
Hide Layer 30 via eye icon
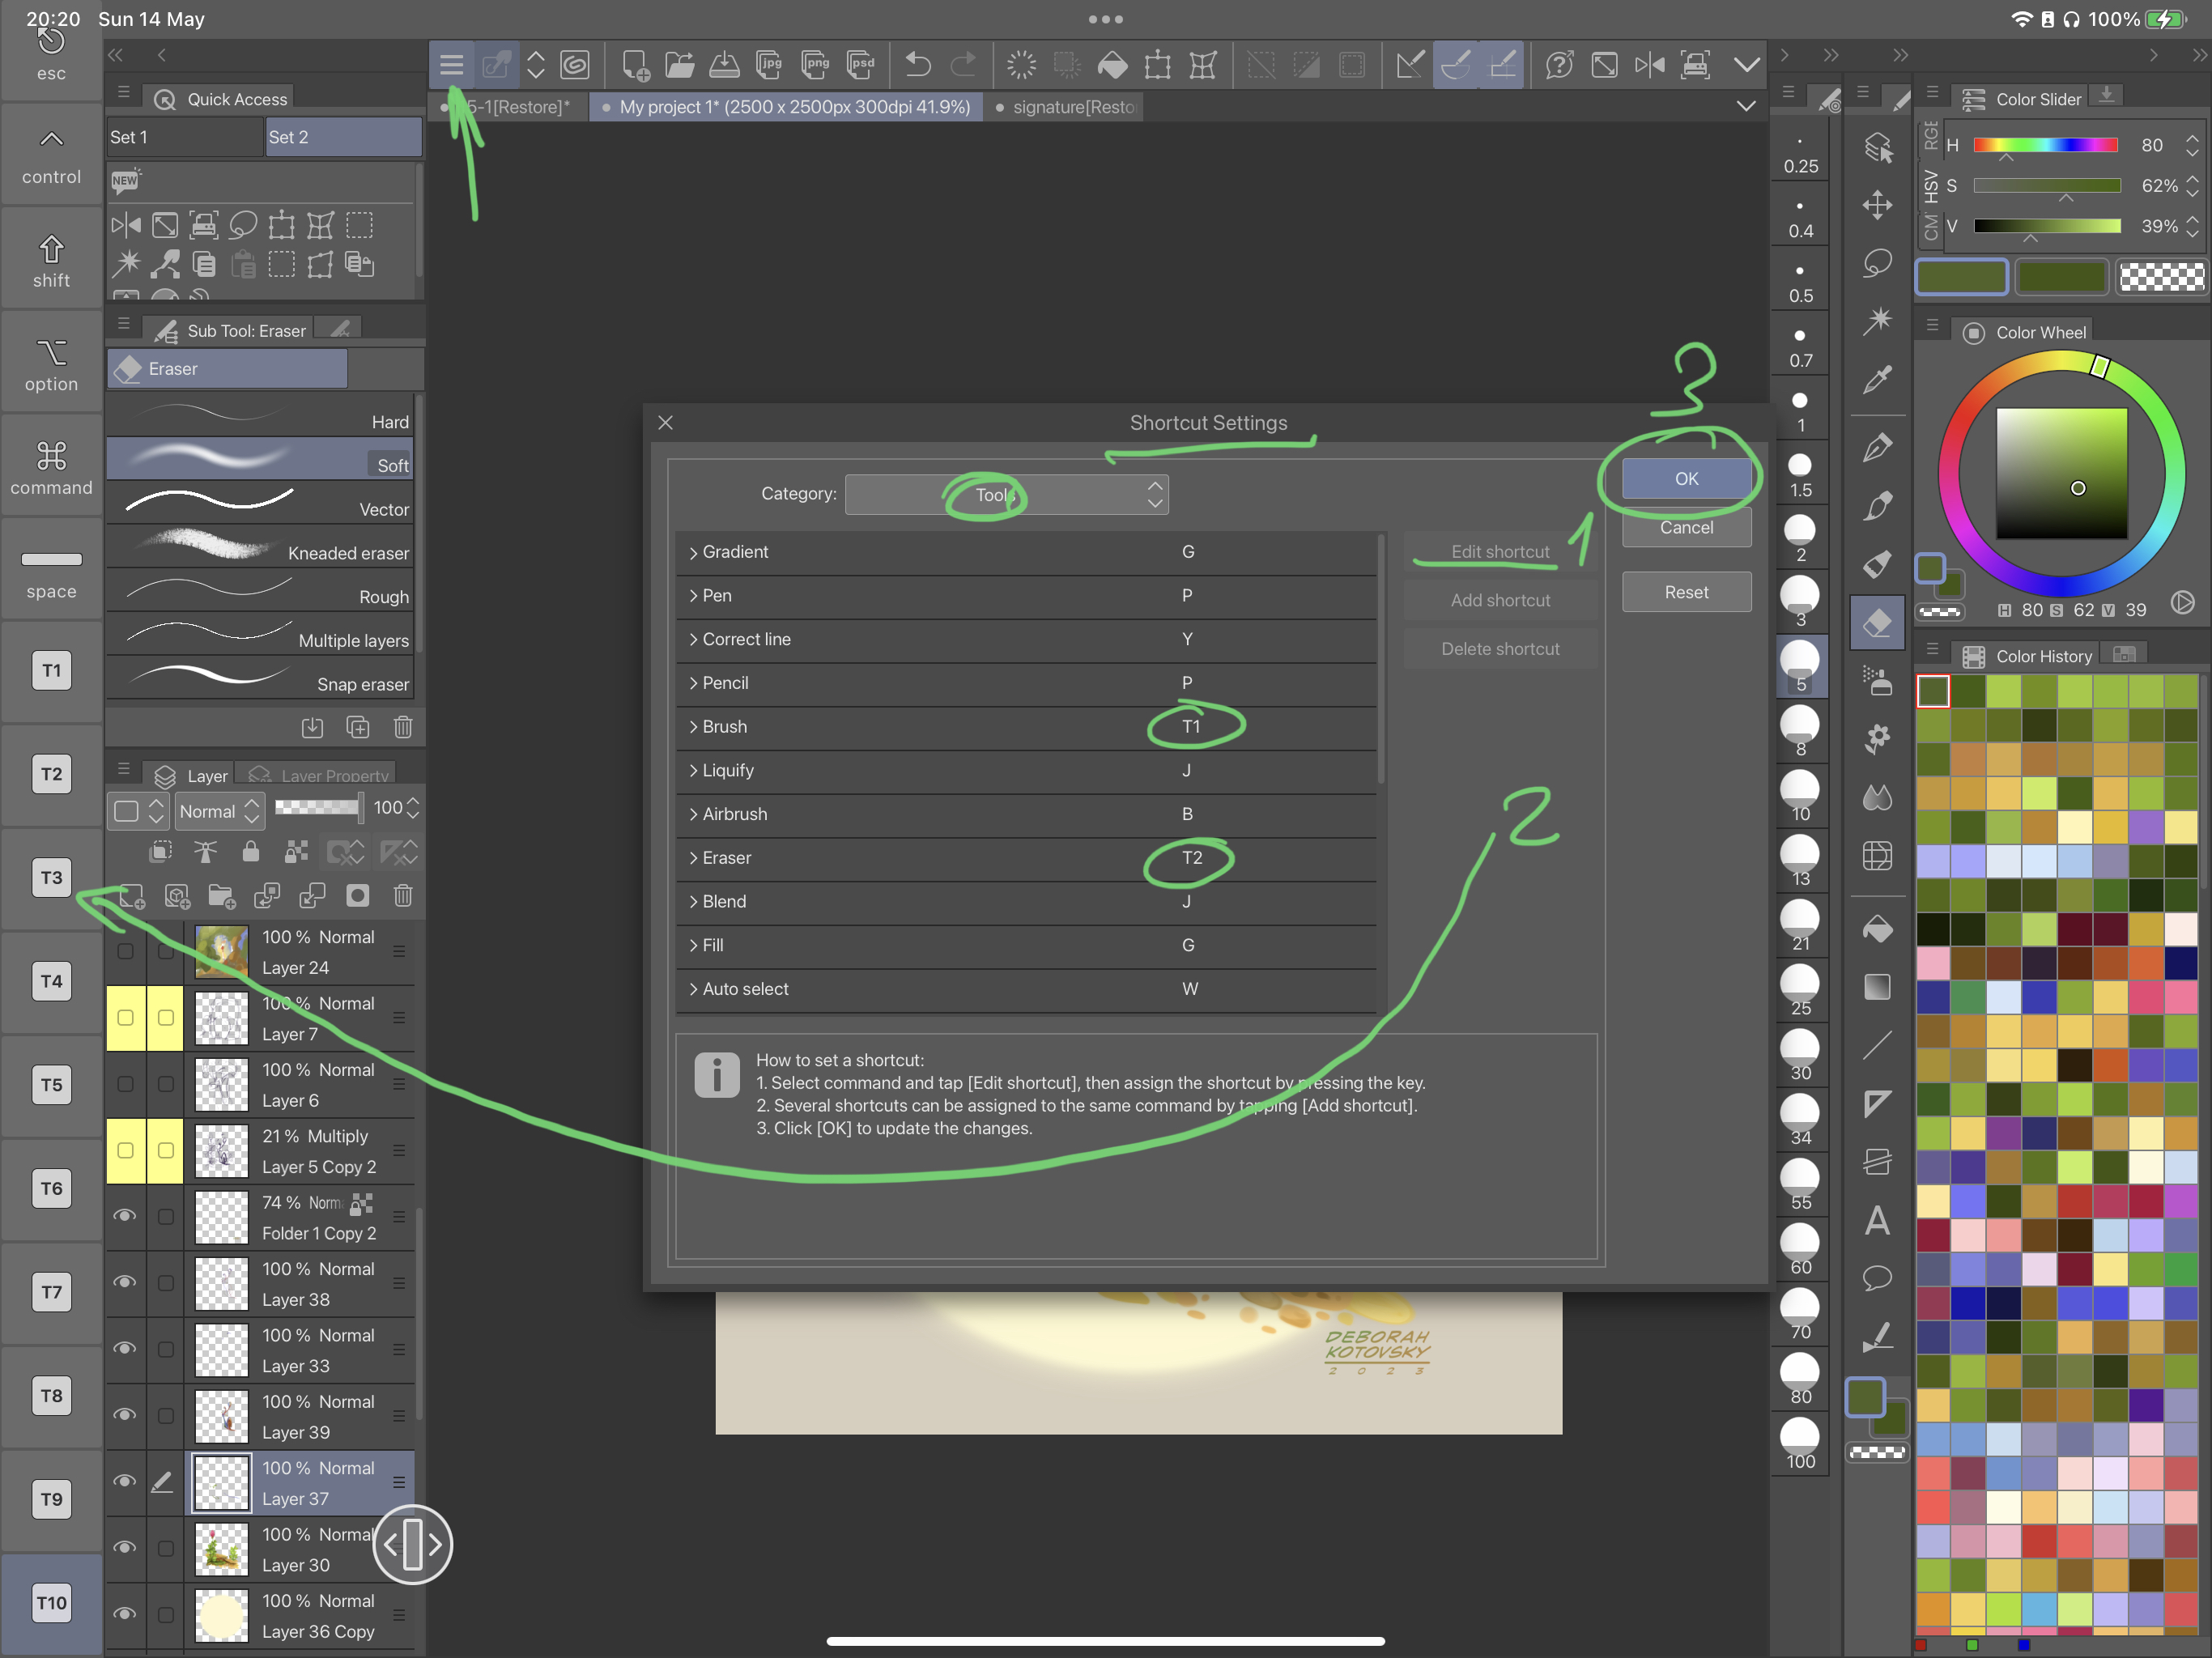pyautogui.click(x=125, y=1548)
